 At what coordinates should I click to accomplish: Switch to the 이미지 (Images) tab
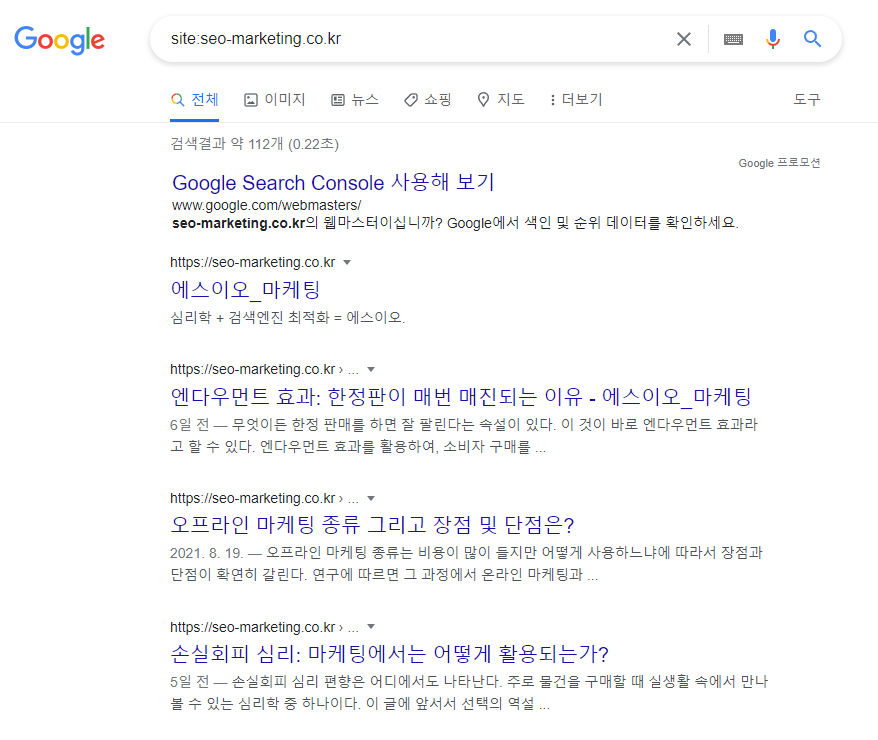[x=275, y=100]
